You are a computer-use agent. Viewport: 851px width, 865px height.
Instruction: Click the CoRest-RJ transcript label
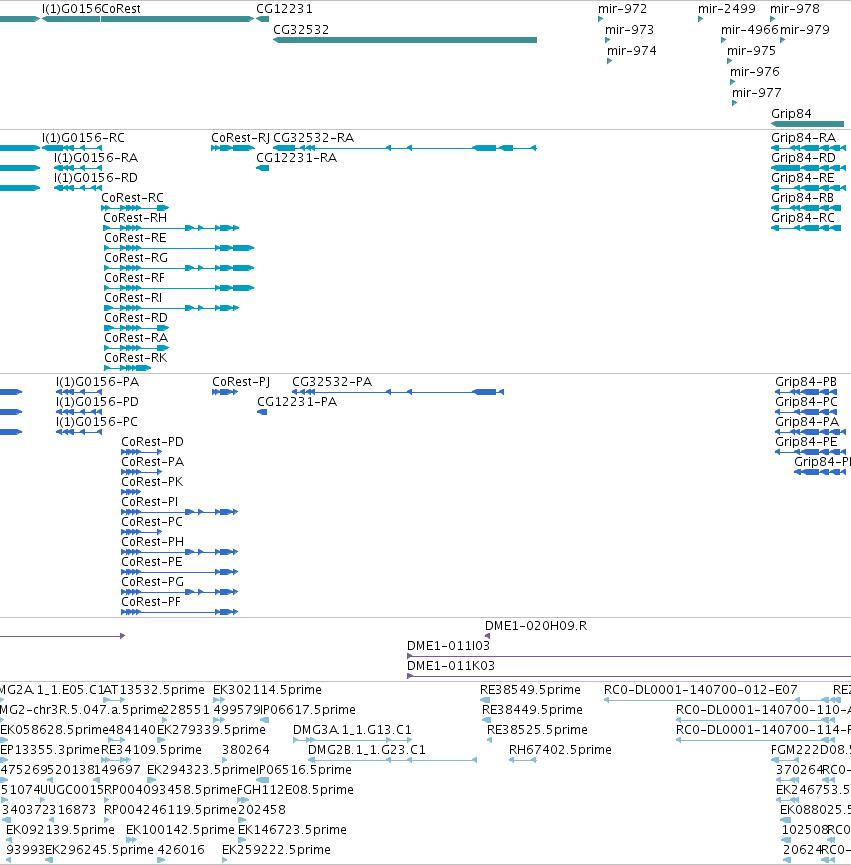coord(240,138)
